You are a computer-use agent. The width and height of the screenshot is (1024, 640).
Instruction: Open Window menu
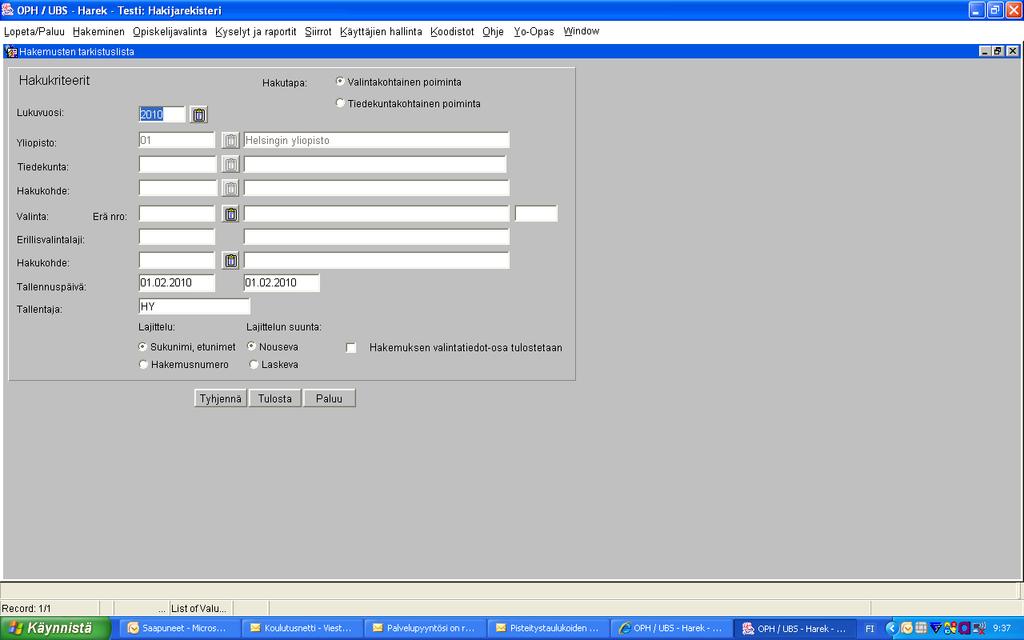coord(581,31)
